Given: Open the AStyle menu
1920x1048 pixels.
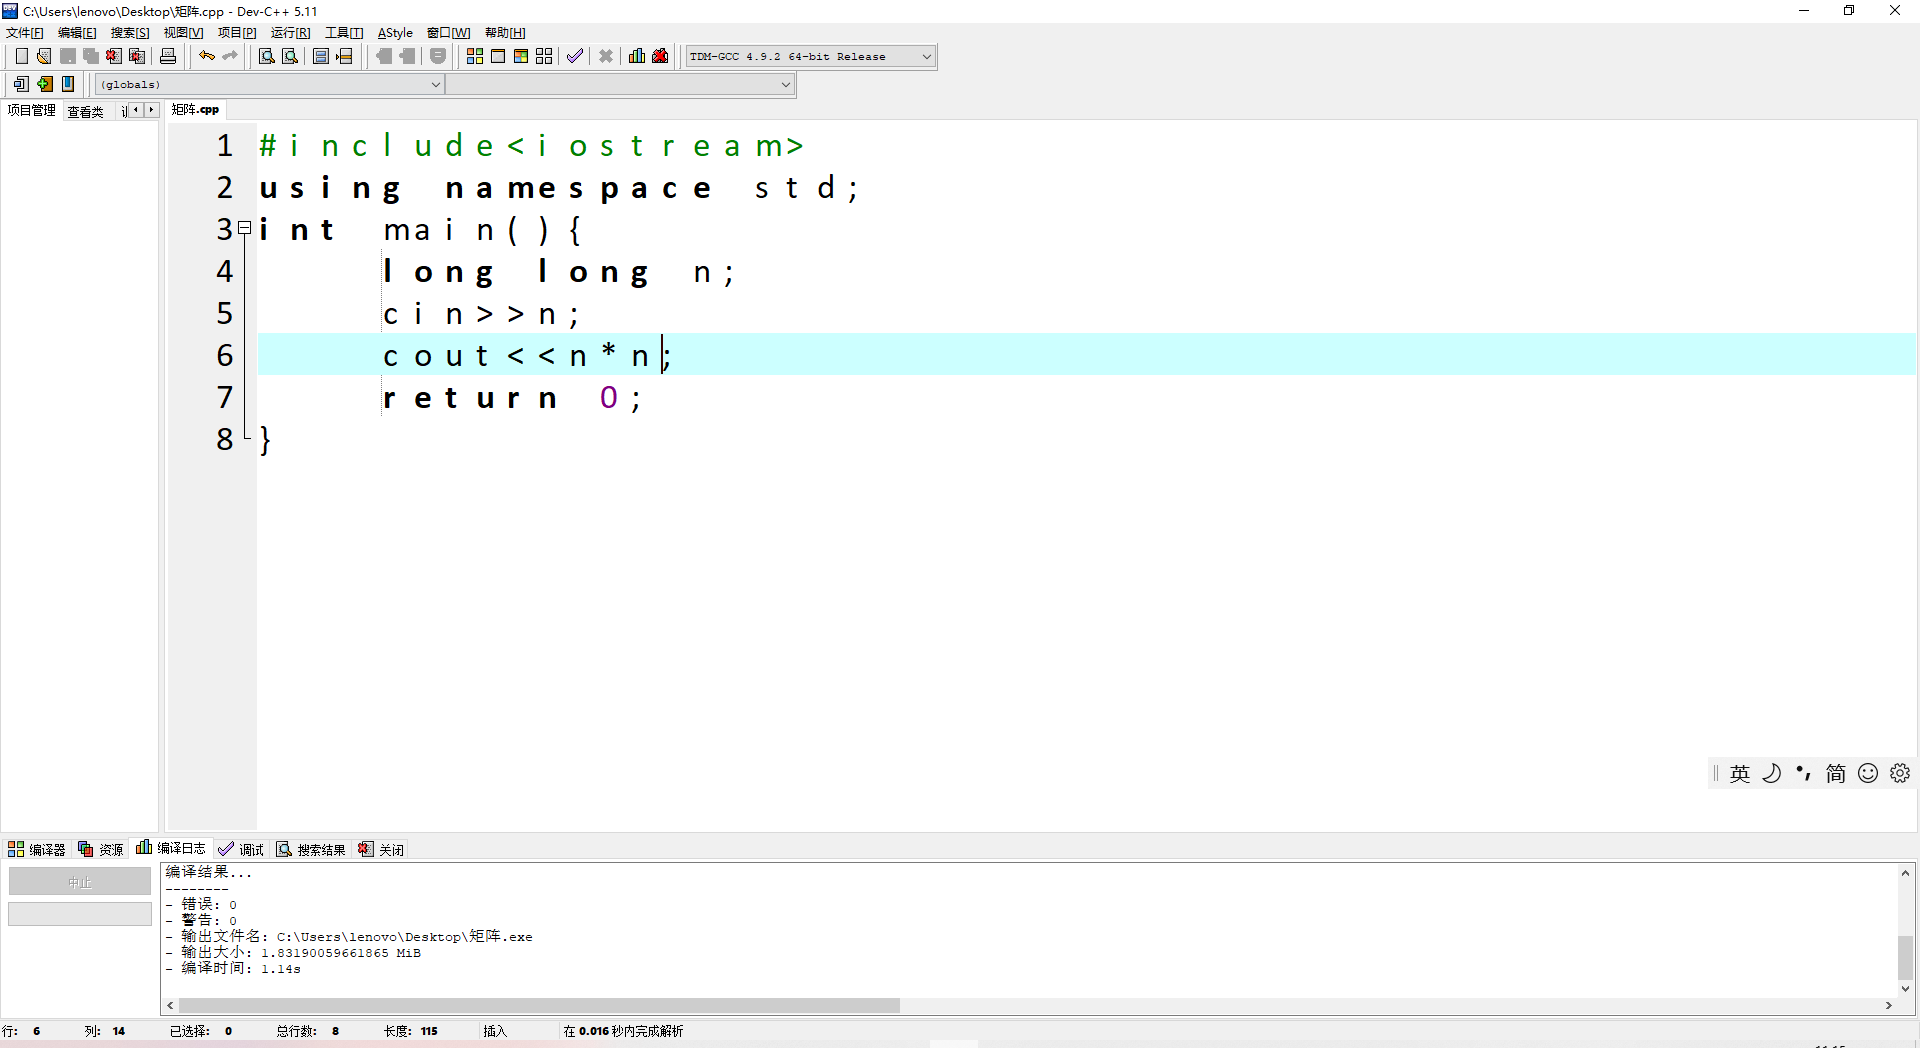Looking at the screenshot, I should [395, 33].
